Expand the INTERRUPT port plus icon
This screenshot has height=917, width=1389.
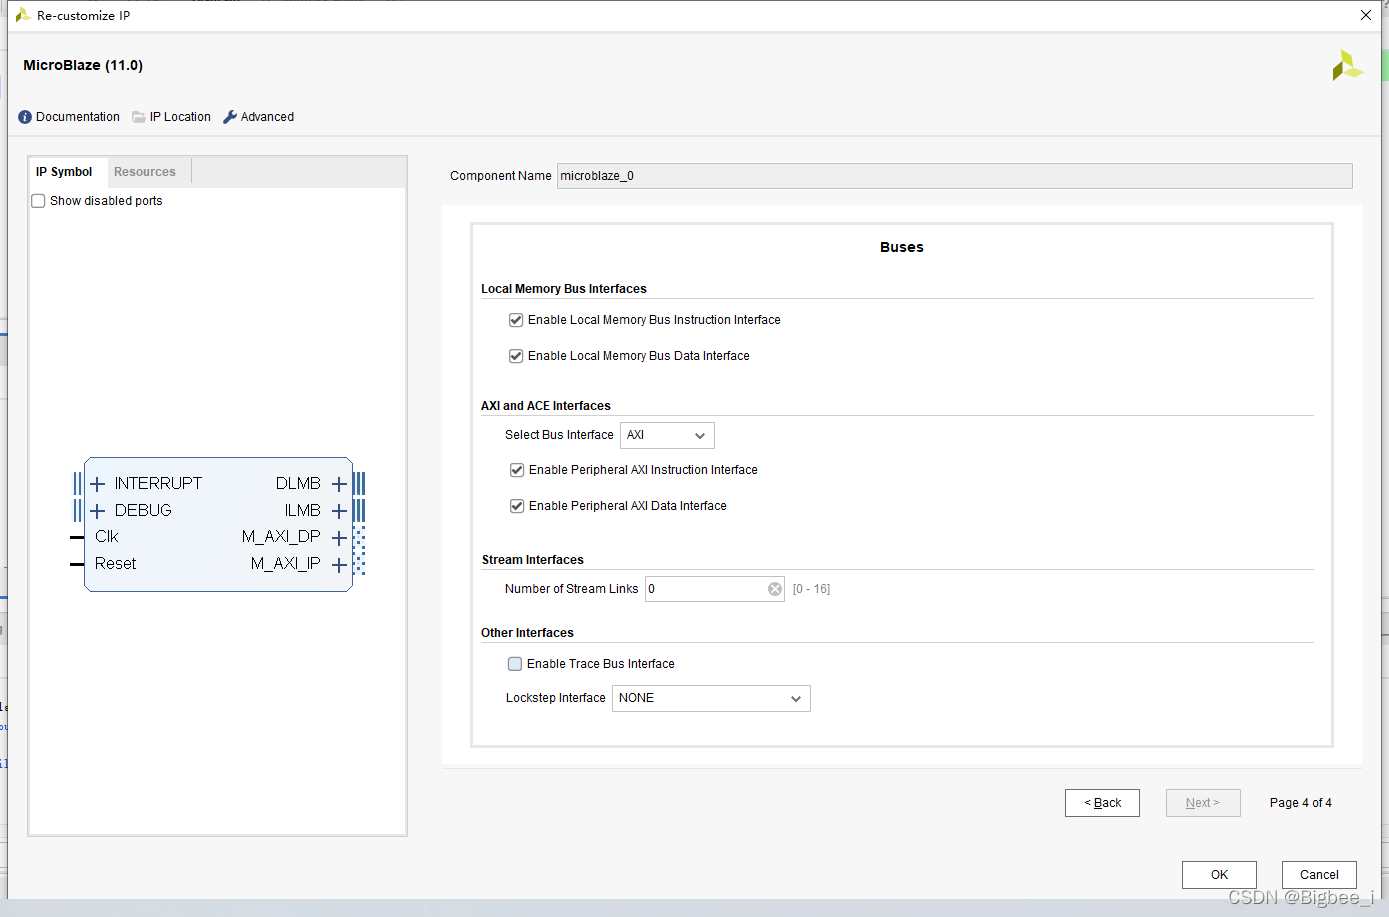97,484
